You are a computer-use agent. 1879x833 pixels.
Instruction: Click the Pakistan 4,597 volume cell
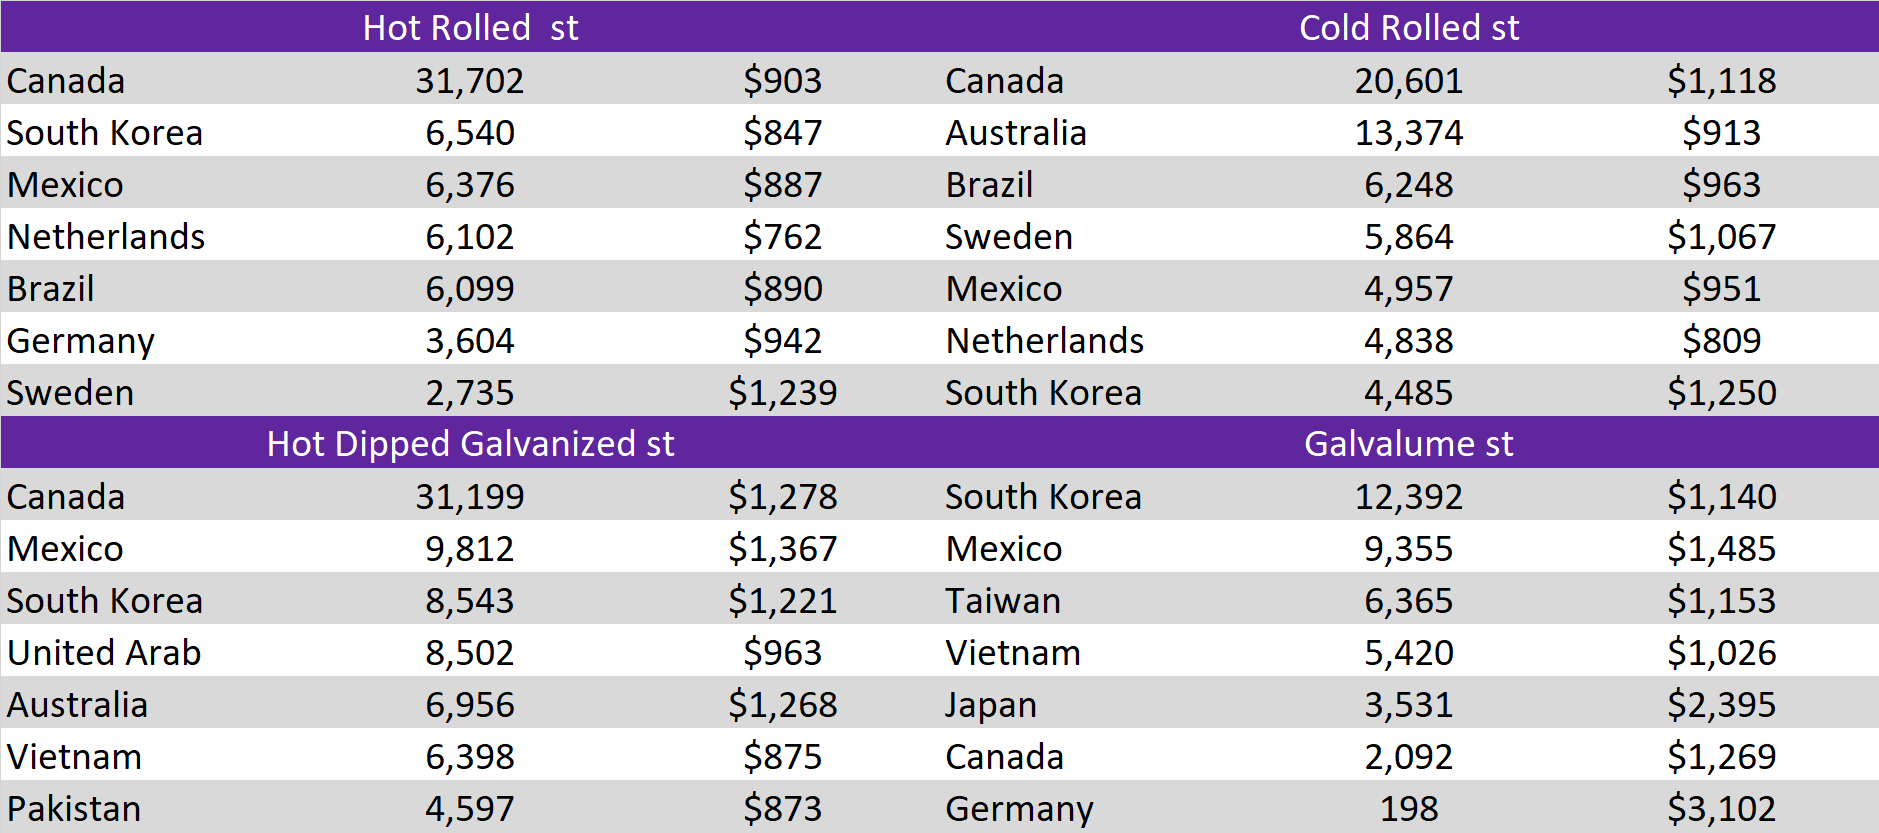click(x=470, y=808)
